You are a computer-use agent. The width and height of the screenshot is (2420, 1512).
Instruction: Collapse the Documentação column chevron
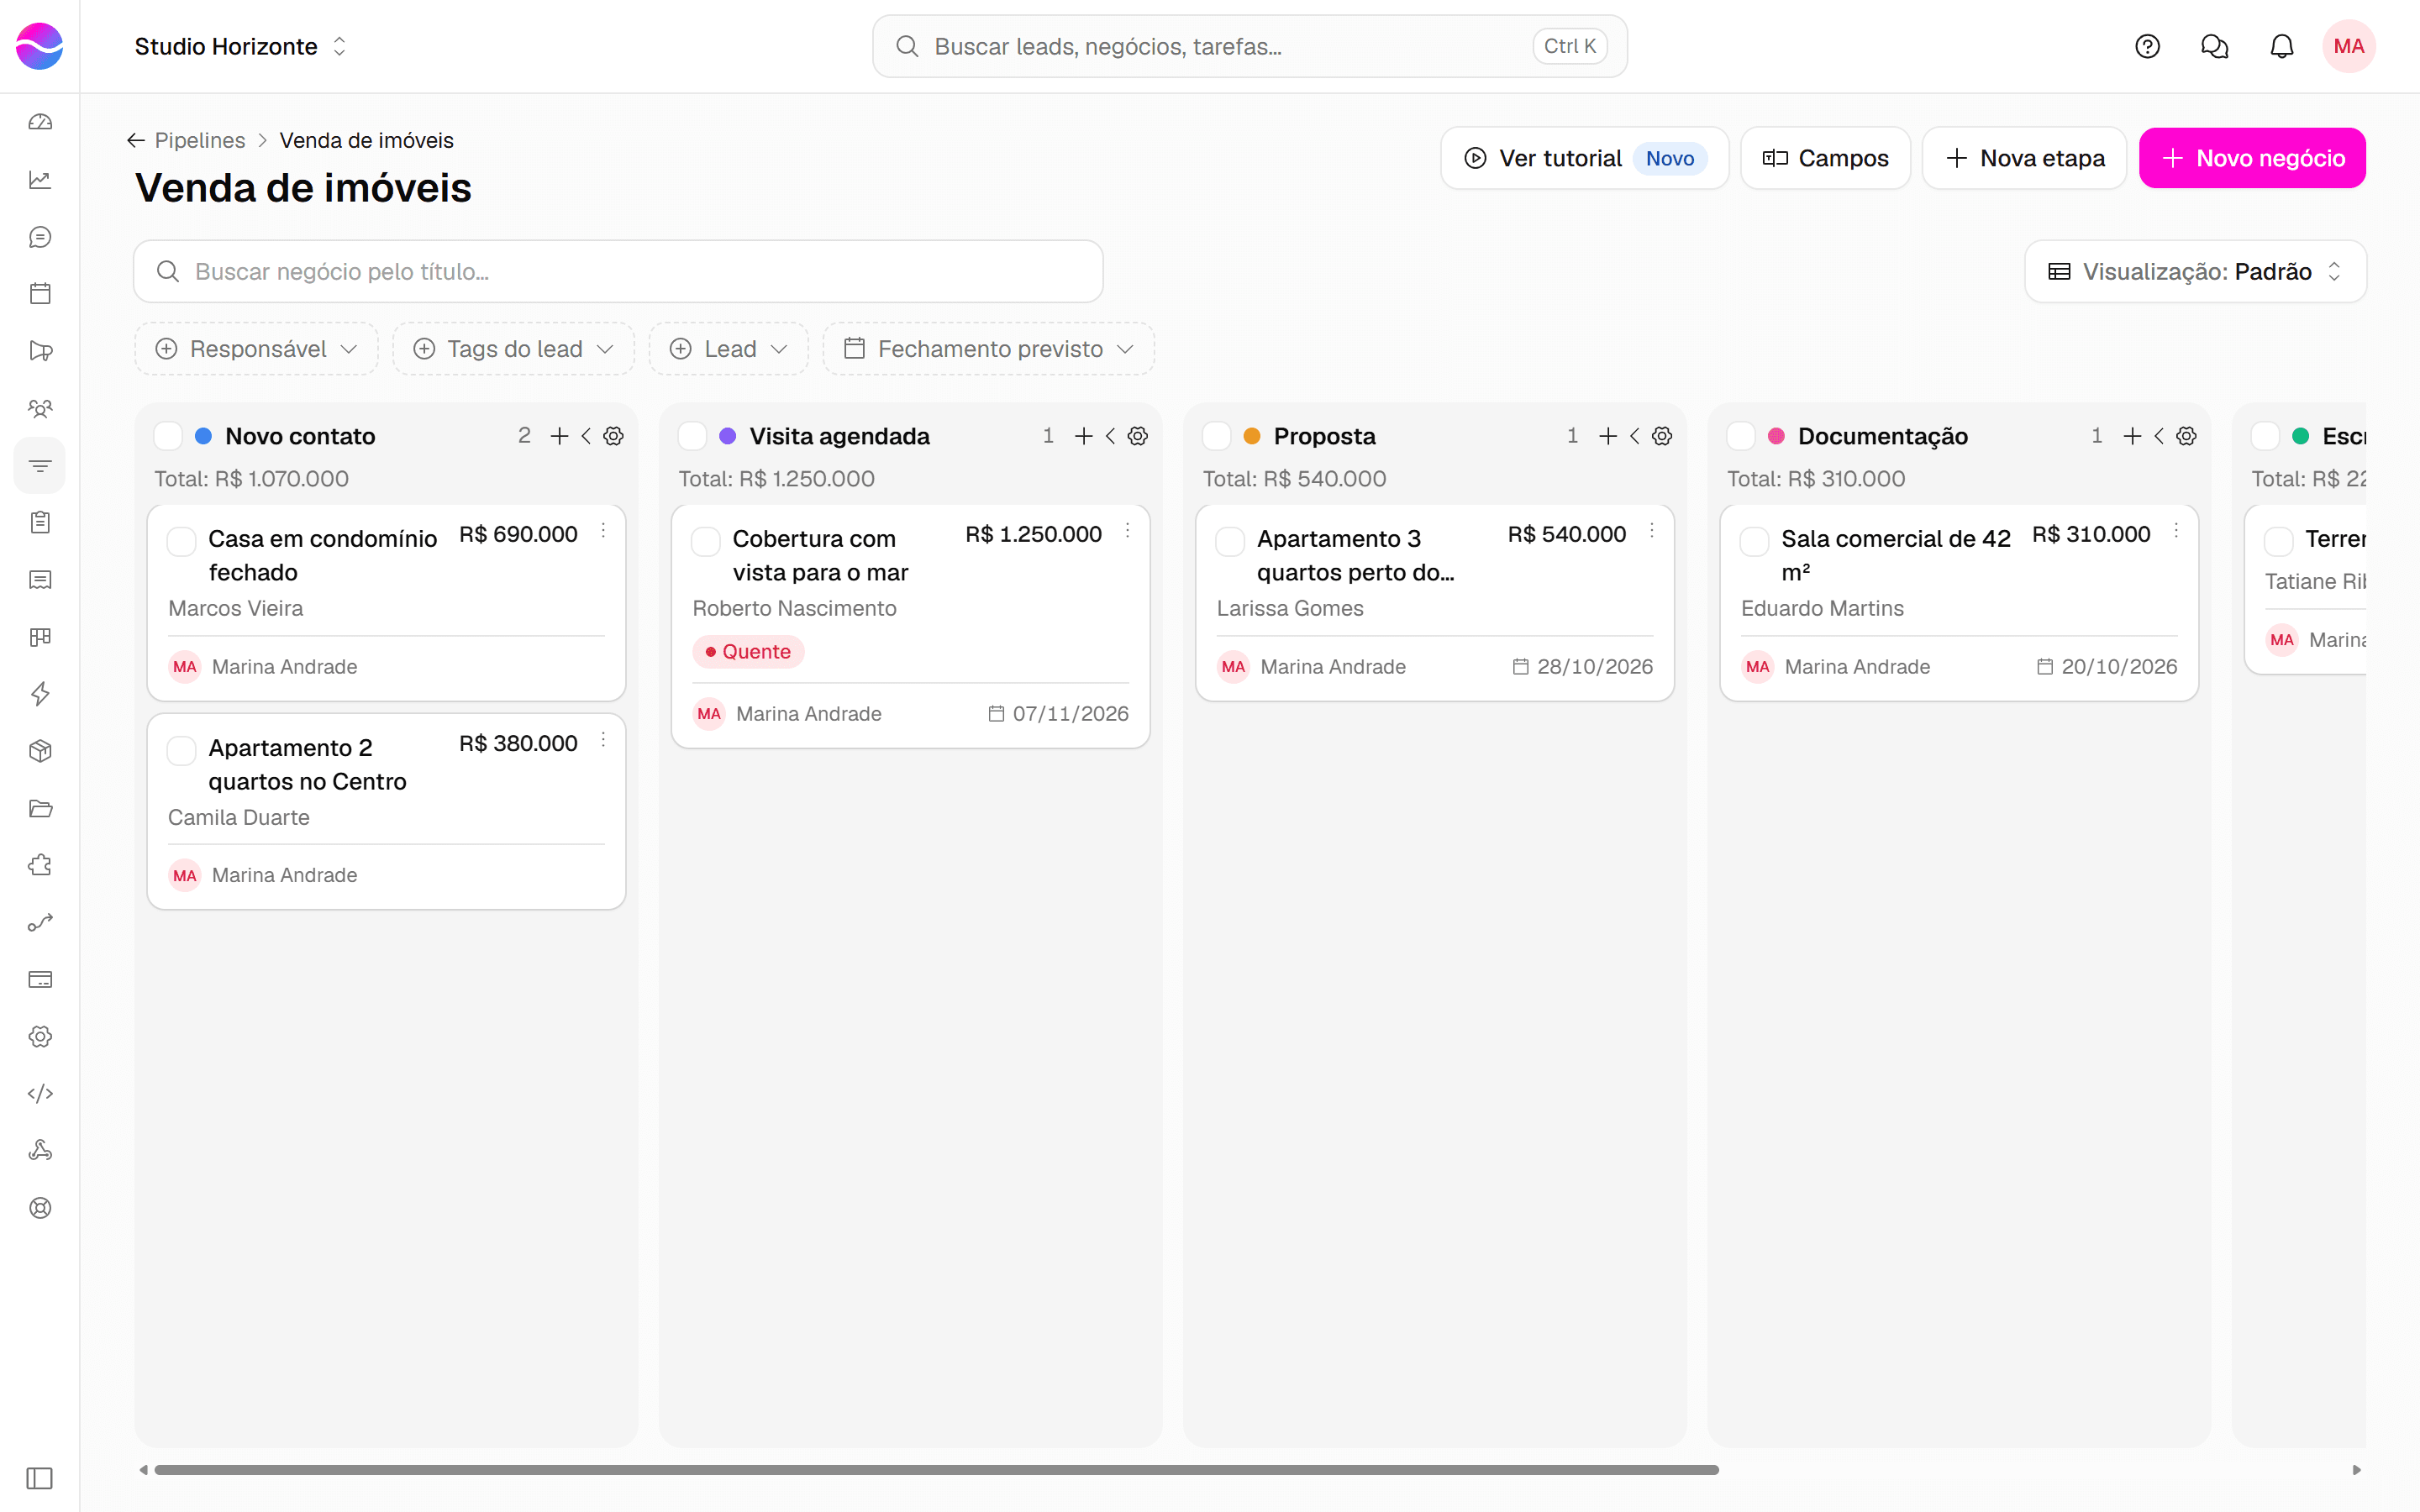click(x=2160, y=436)
